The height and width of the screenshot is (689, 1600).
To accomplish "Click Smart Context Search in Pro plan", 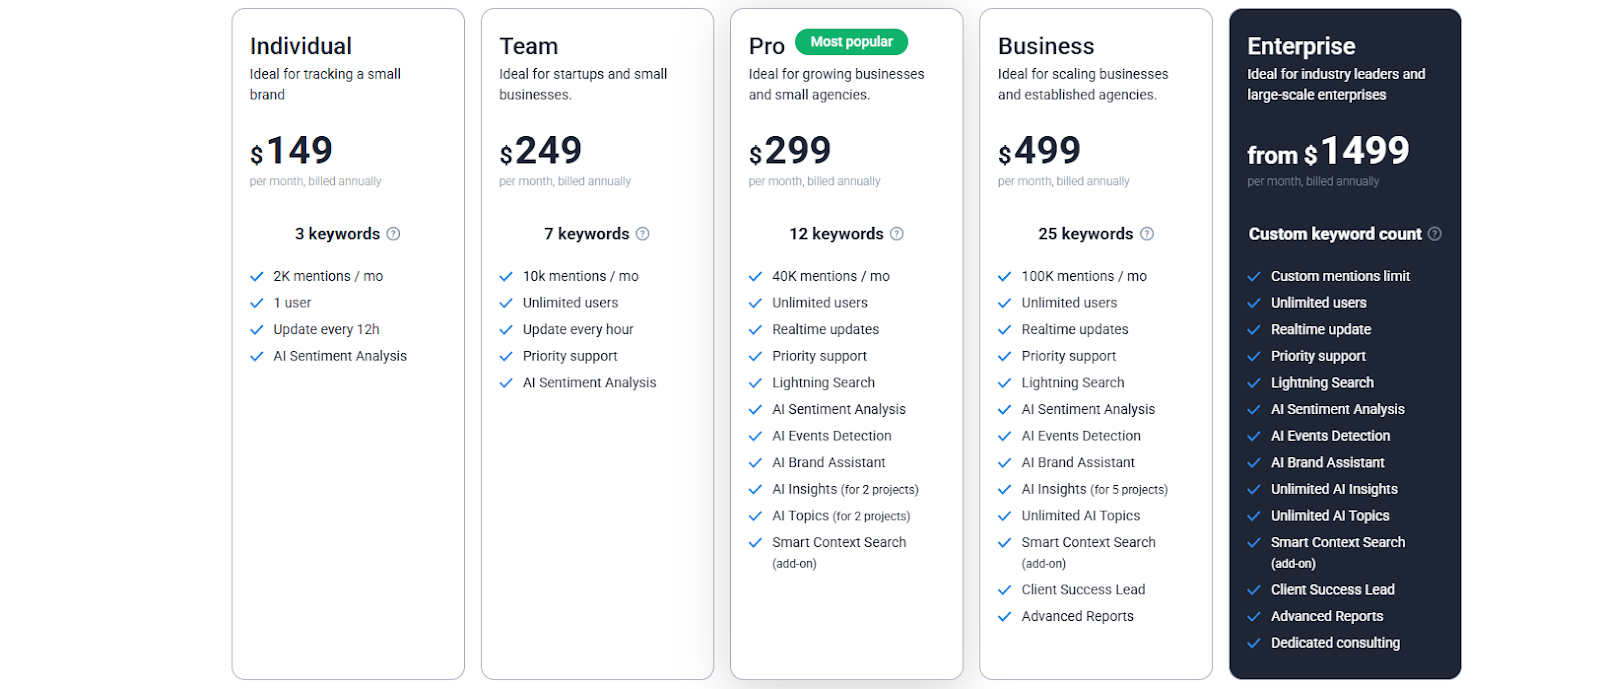I will pos(839,543).
